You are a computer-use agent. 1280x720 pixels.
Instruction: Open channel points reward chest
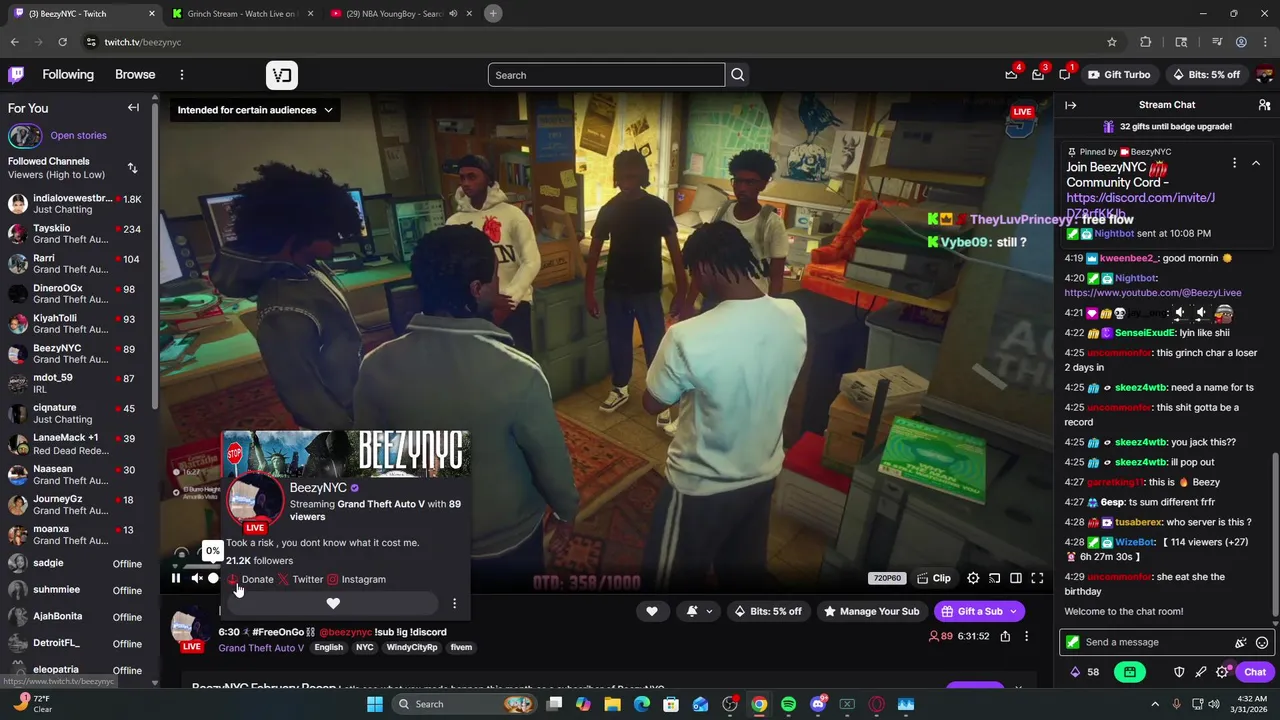pos(1129,672)
